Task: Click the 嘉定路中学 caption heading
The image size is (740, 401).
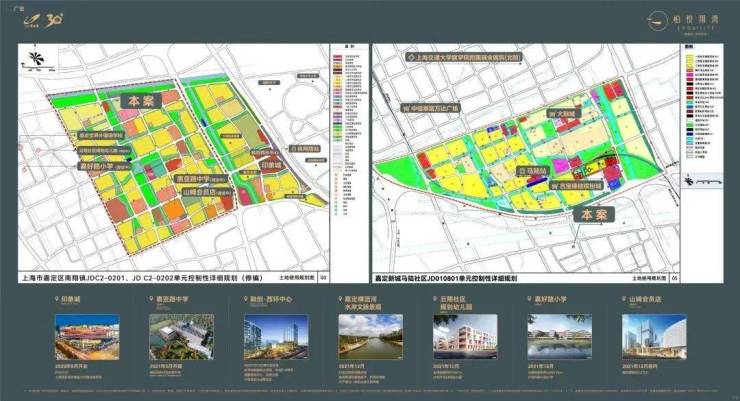Action: [172, 299]
